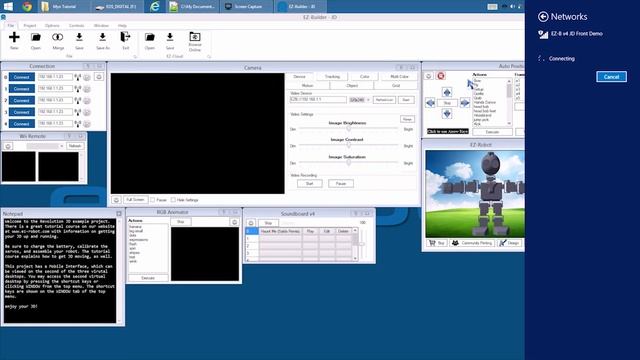Viewport: 640px width, 360px height.
Task: Click Connect button on connection row 3
Action: click(22, 112)
